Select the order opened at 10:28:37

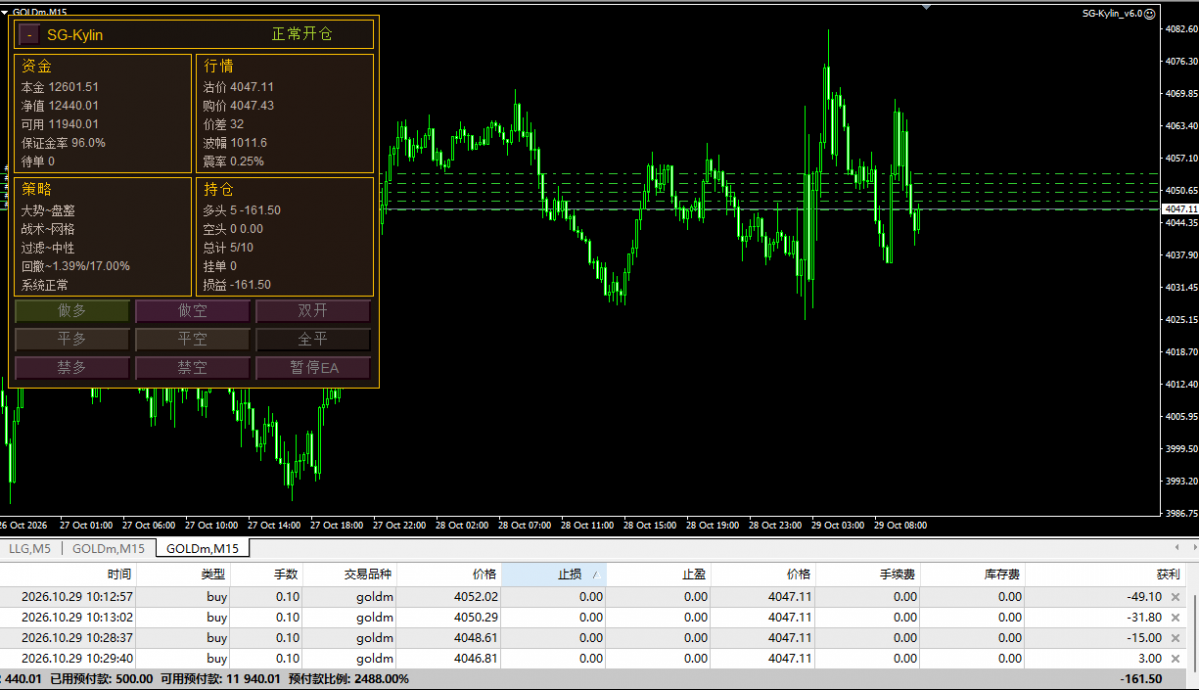click(593, 638)
